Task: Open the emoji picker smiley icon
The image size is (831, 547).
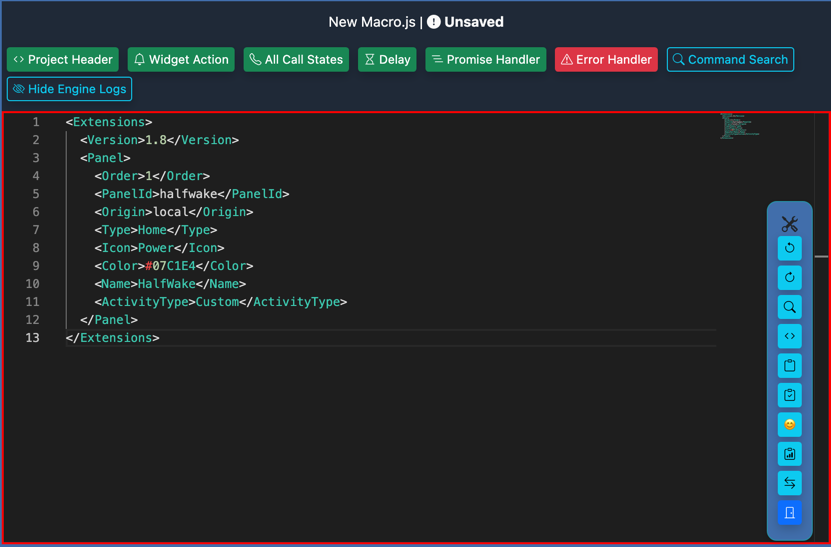Action: point(789,425)
